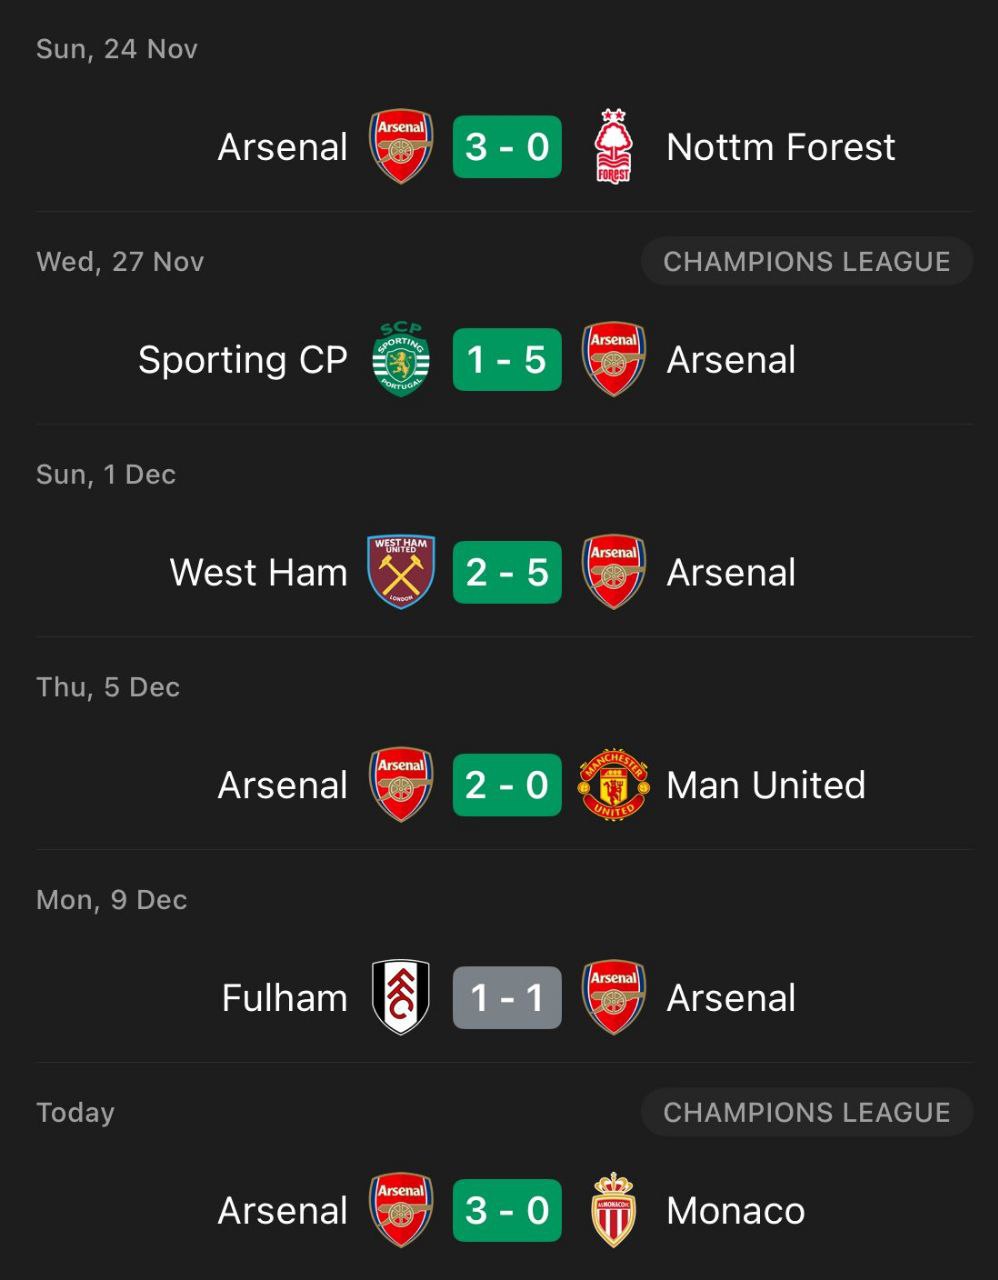
Task: Click the Champions League tag on 27 Nov
Action: (x=806, y=262)
